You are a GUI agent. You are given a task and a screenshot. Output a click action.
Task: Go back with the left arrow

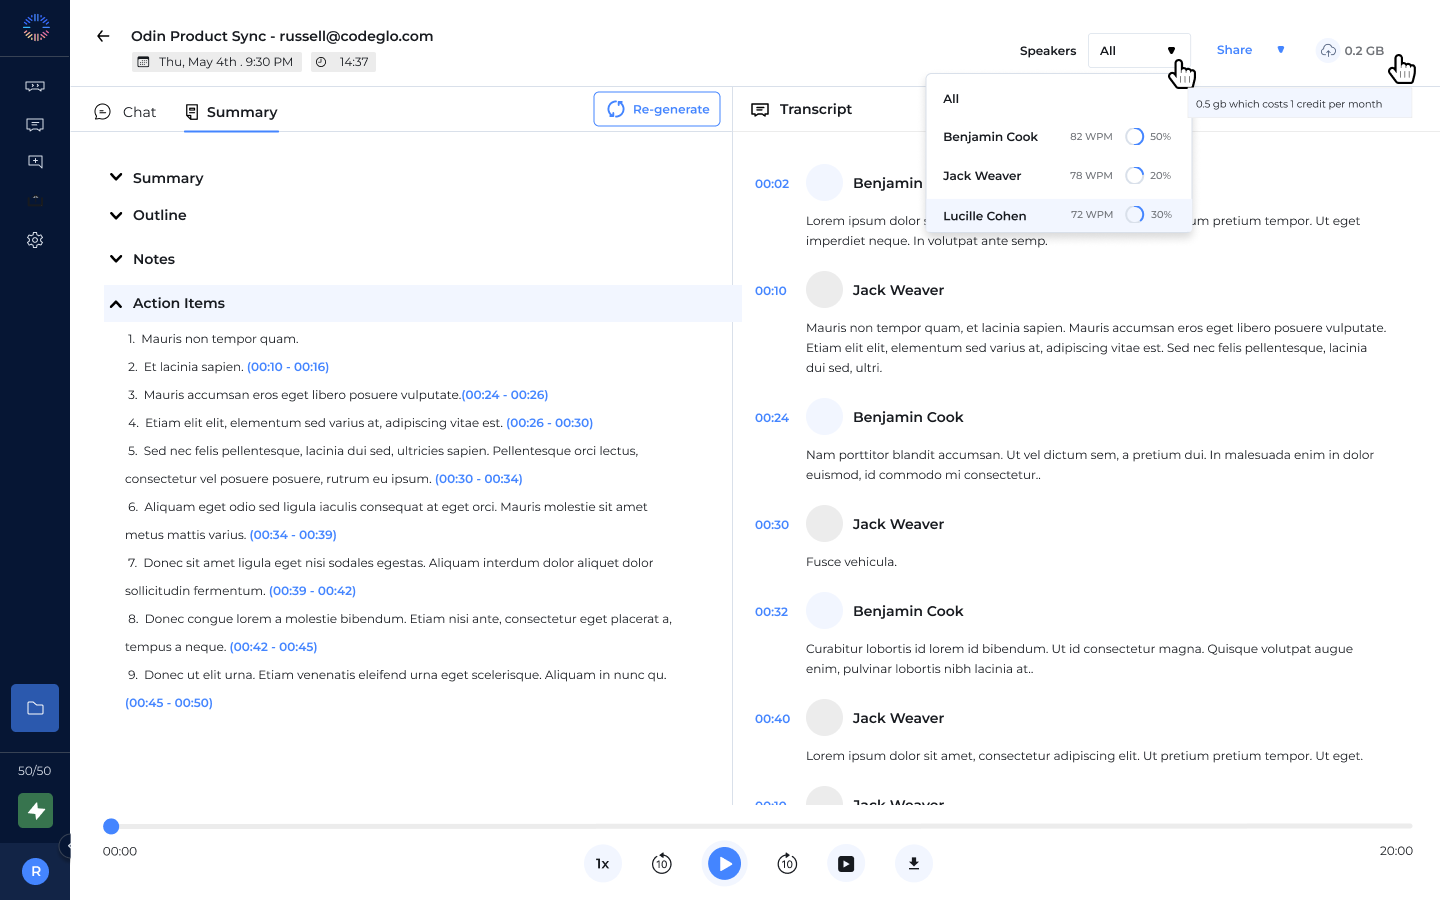[x=103, y=36]
